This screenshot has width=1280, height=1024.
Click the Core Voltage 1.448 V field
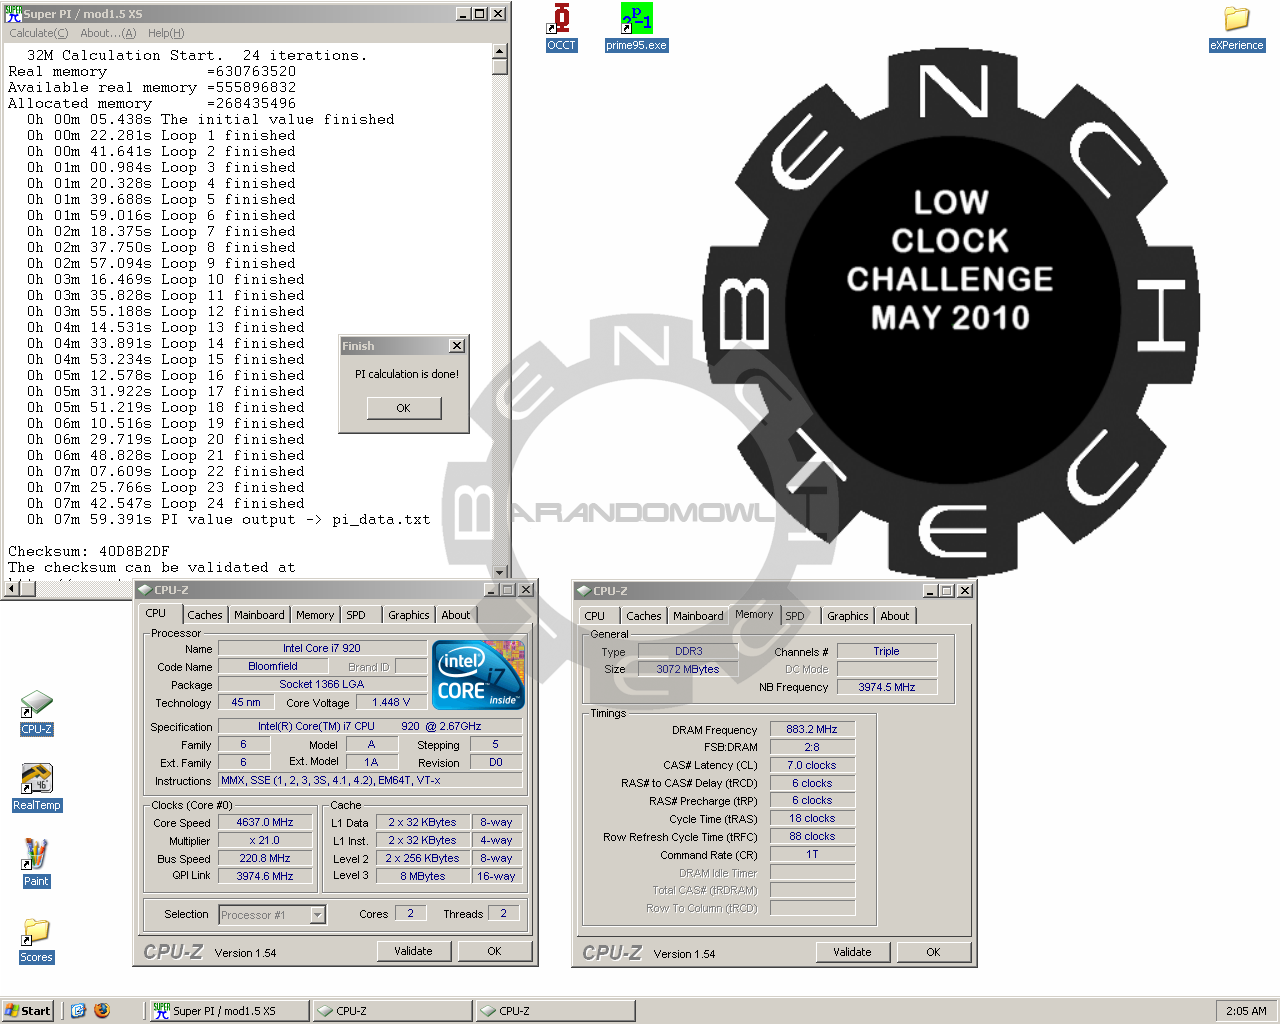[x=391, y=702]
